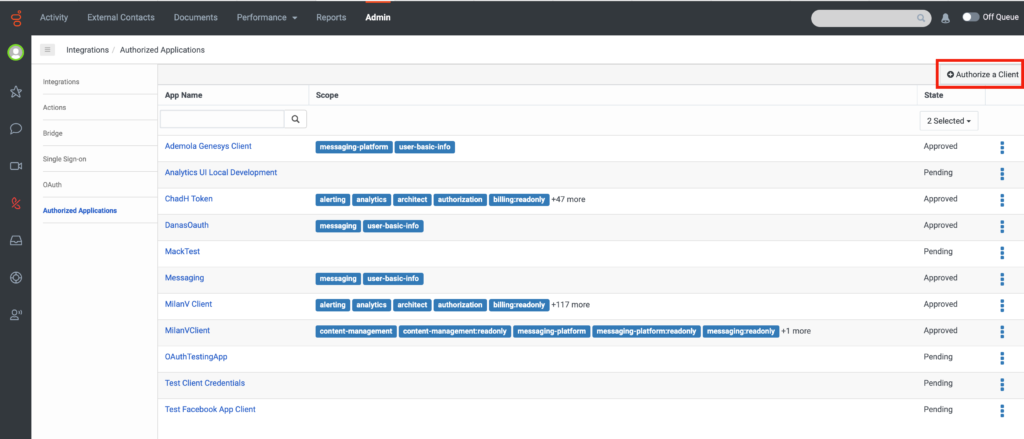The image size is (1024, 439).
Task: Click the red phone calls icon
Action: coord(16,203)
